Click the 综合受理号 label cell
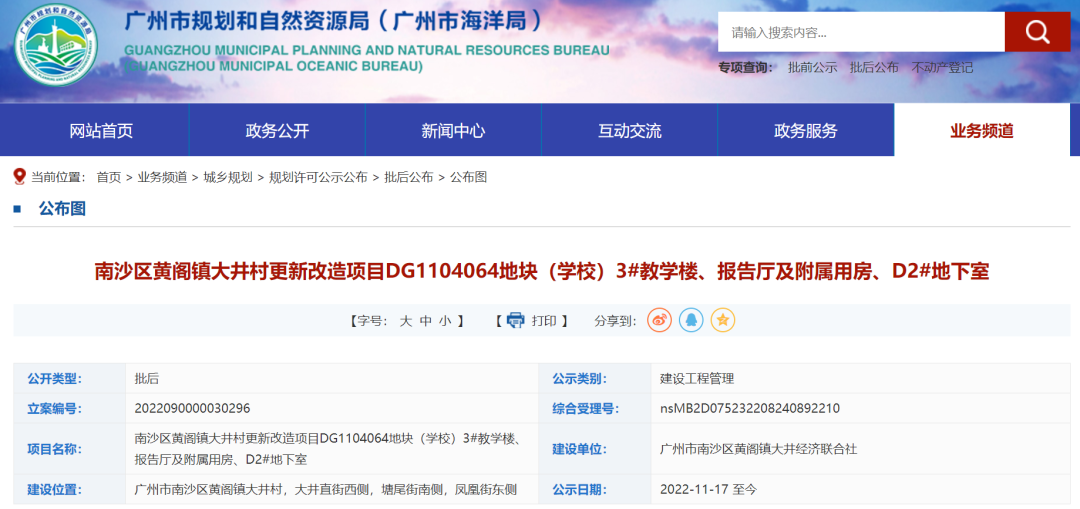Screen dimensions: 1080x509 coord(595,408)
